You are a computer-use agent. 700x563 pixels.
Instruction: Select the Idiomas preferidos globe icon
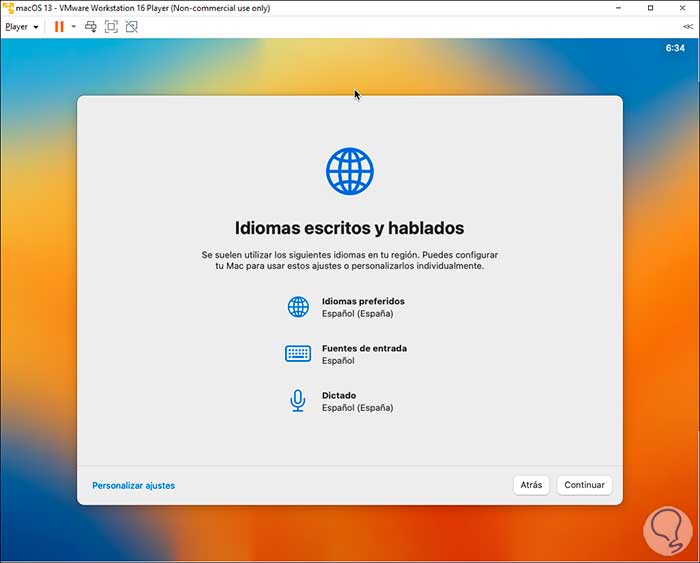pyautogui.click(x=298, y=307)
